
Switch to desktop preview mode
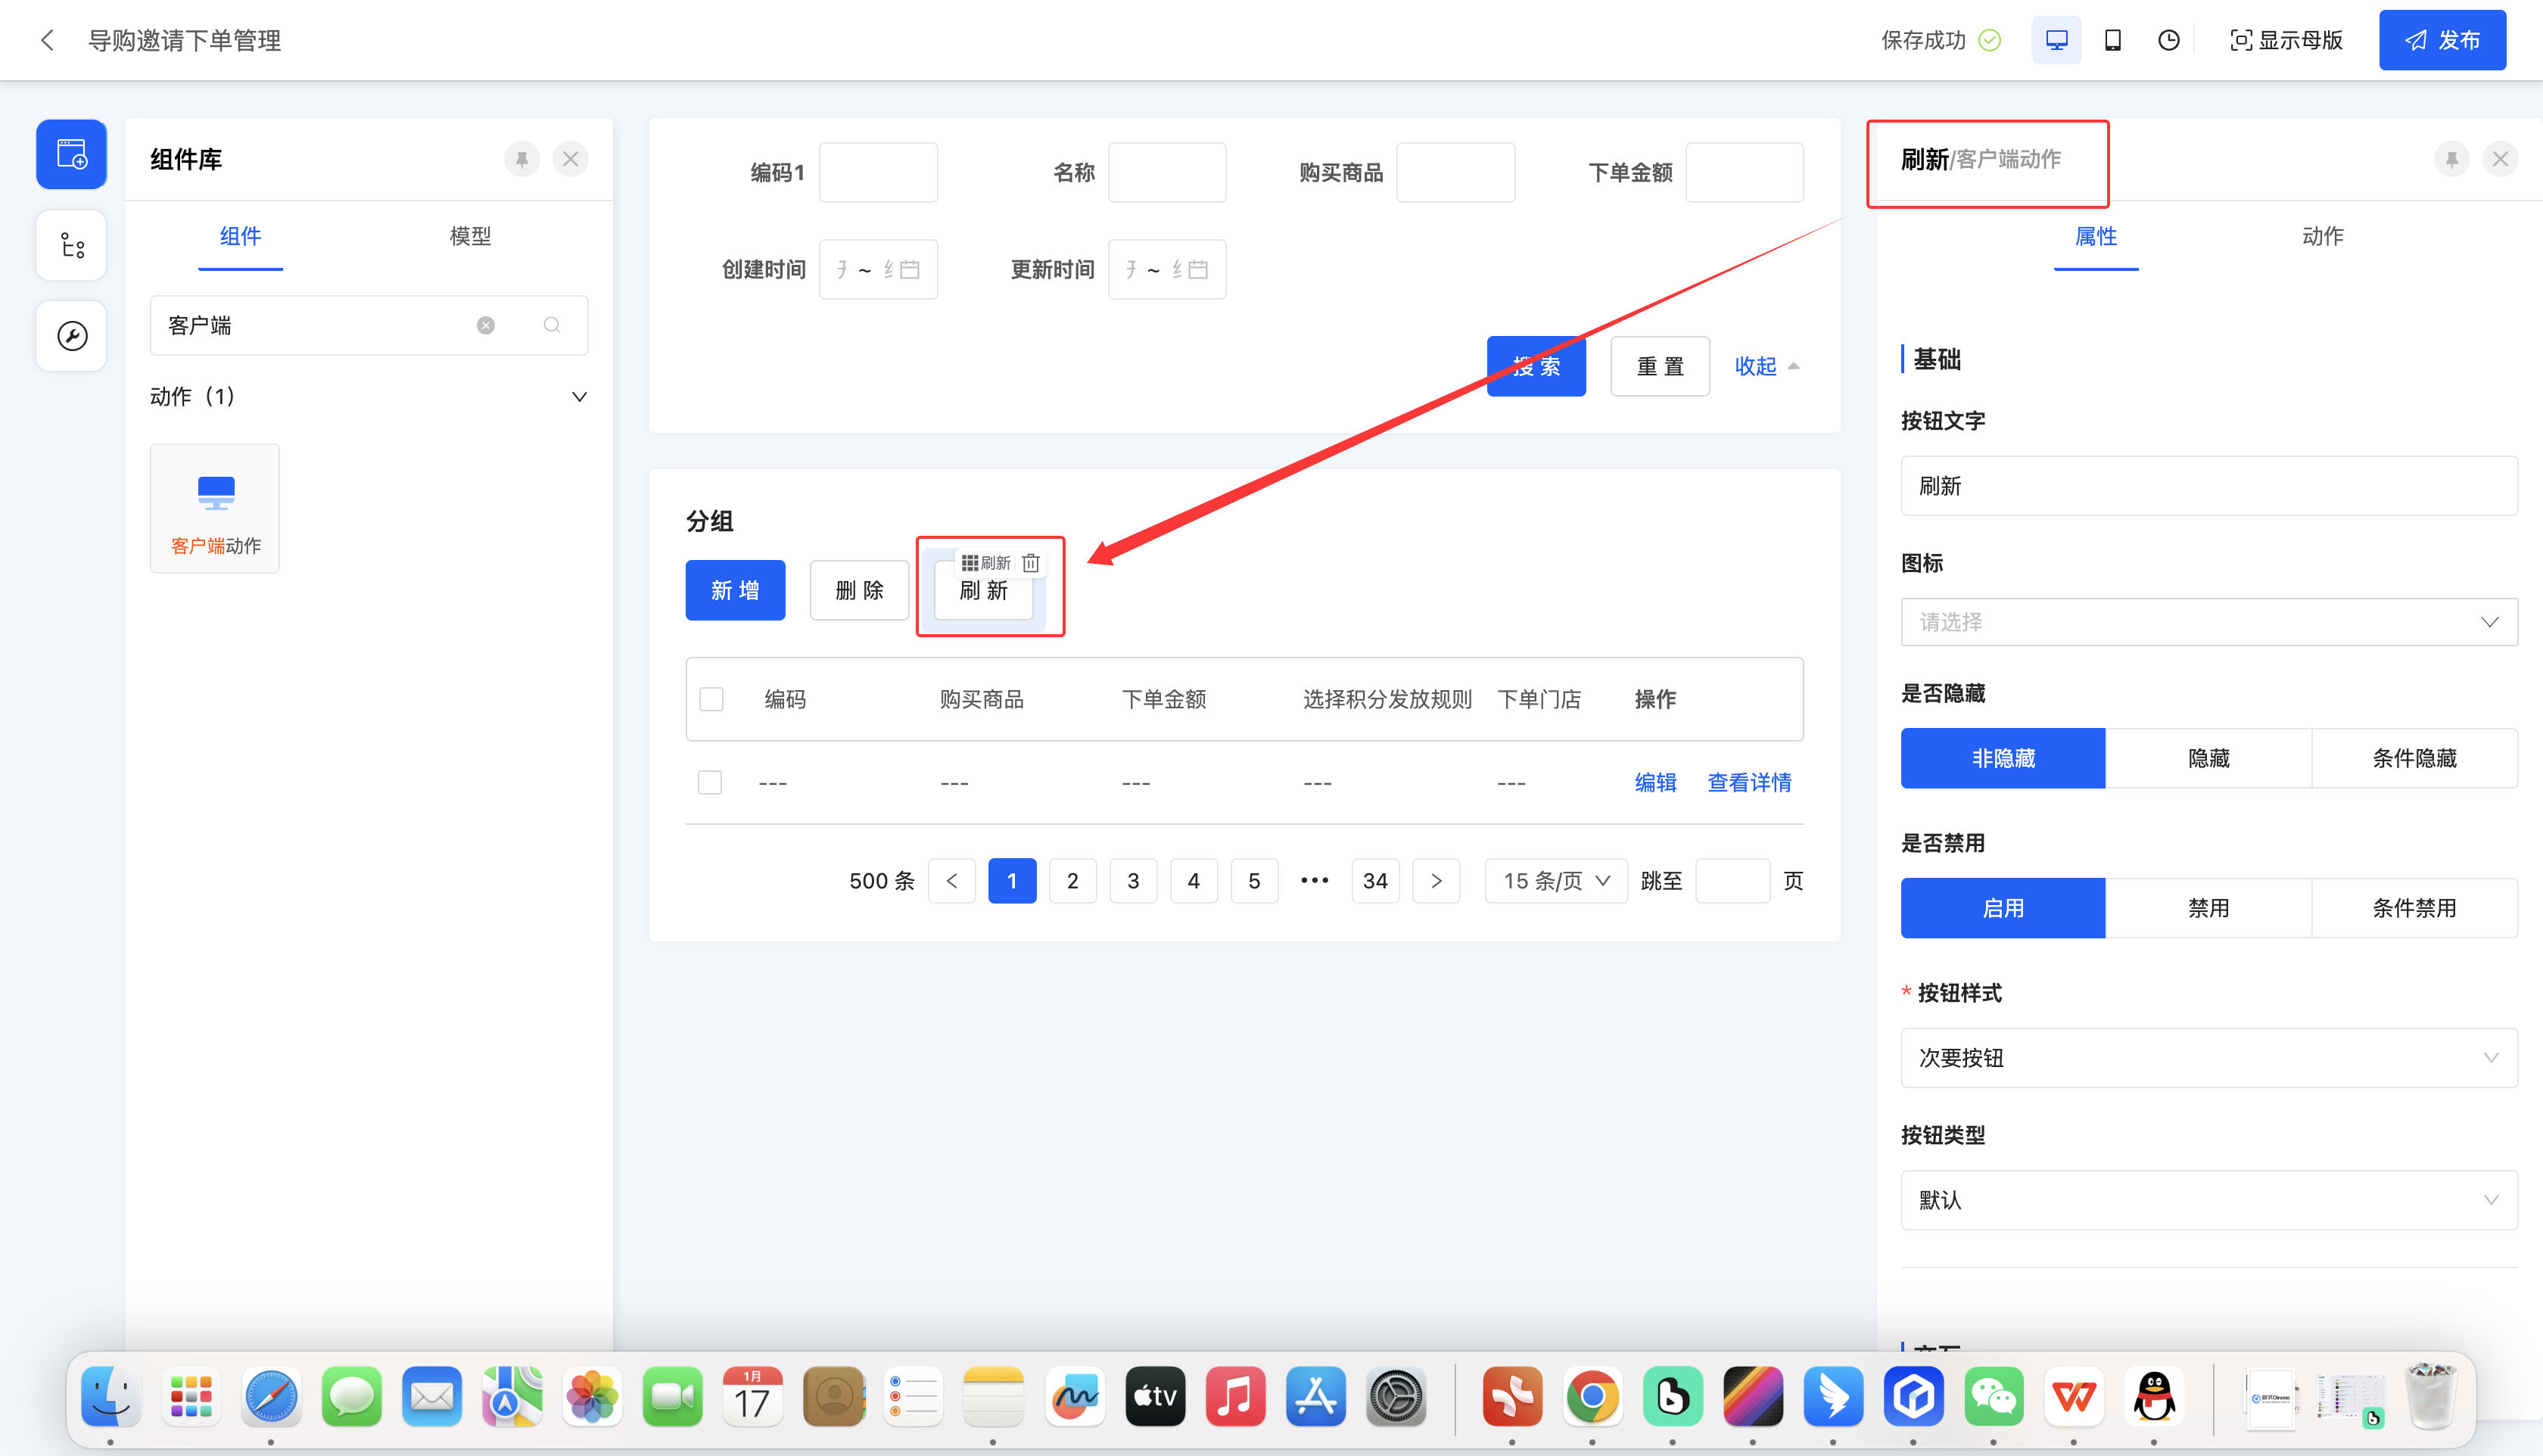(x=2056, y=40)
